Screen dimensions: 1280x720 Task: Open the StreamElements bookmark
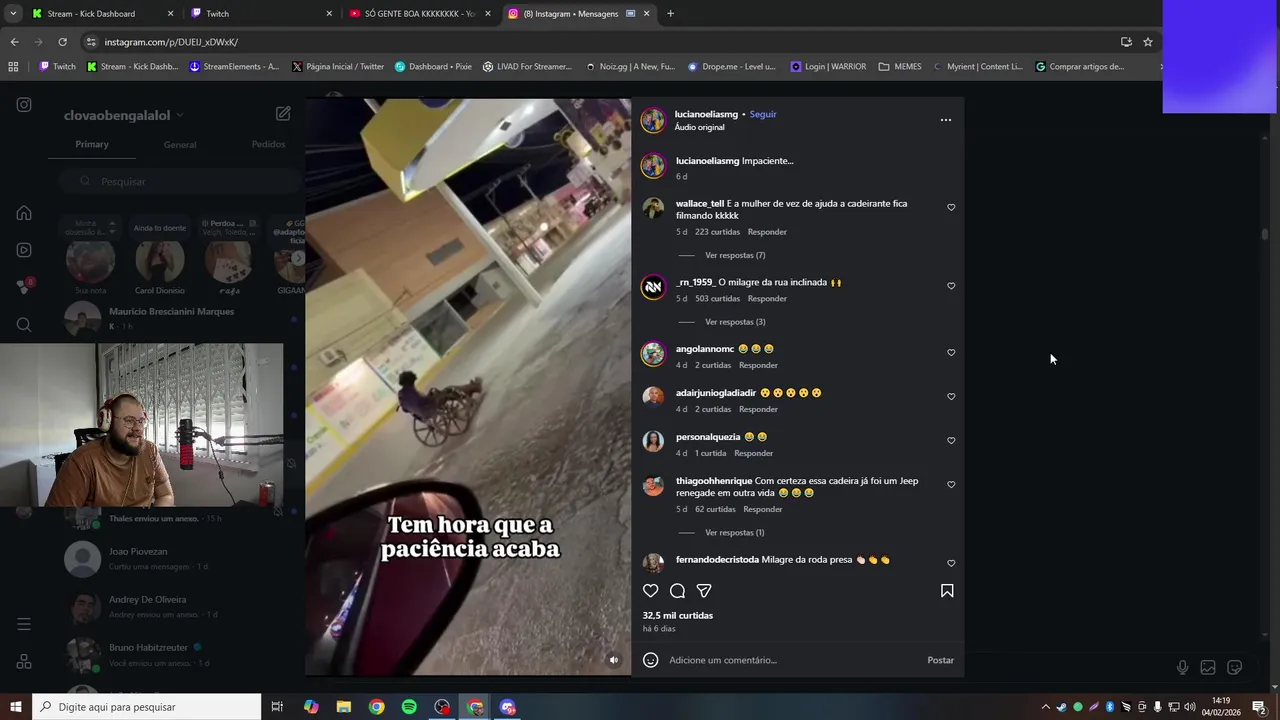234,67
